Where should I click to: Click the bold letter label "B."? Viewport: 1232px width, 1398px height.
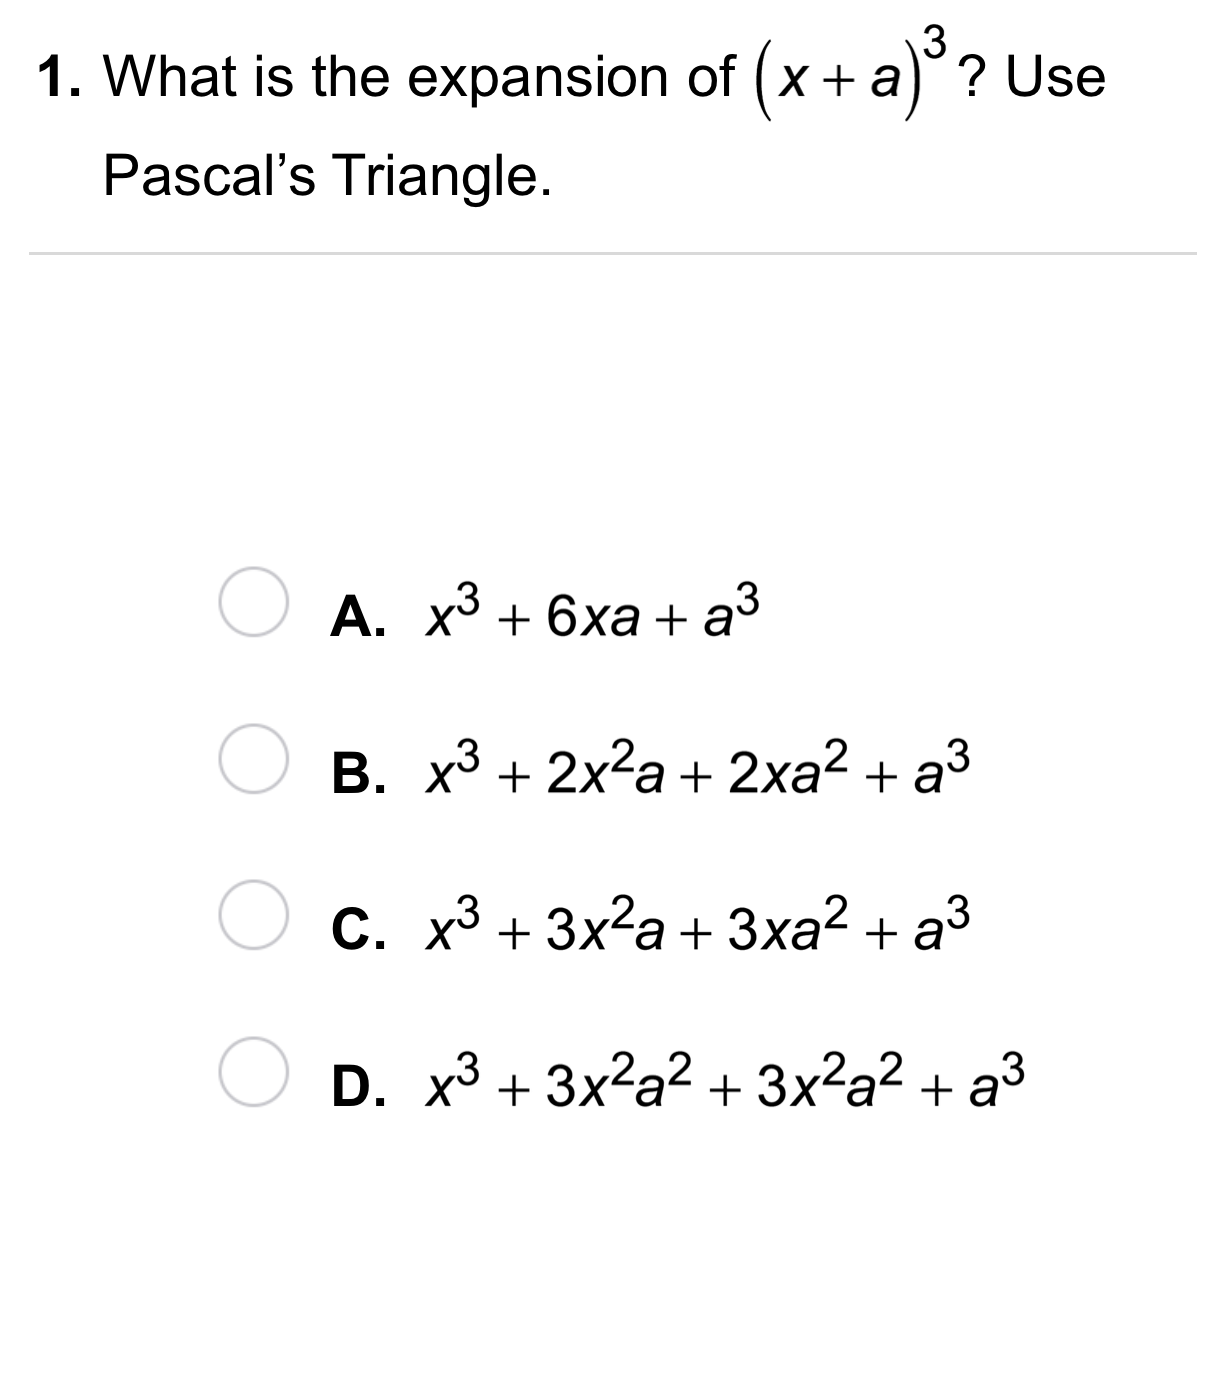(x=358, y=773)
